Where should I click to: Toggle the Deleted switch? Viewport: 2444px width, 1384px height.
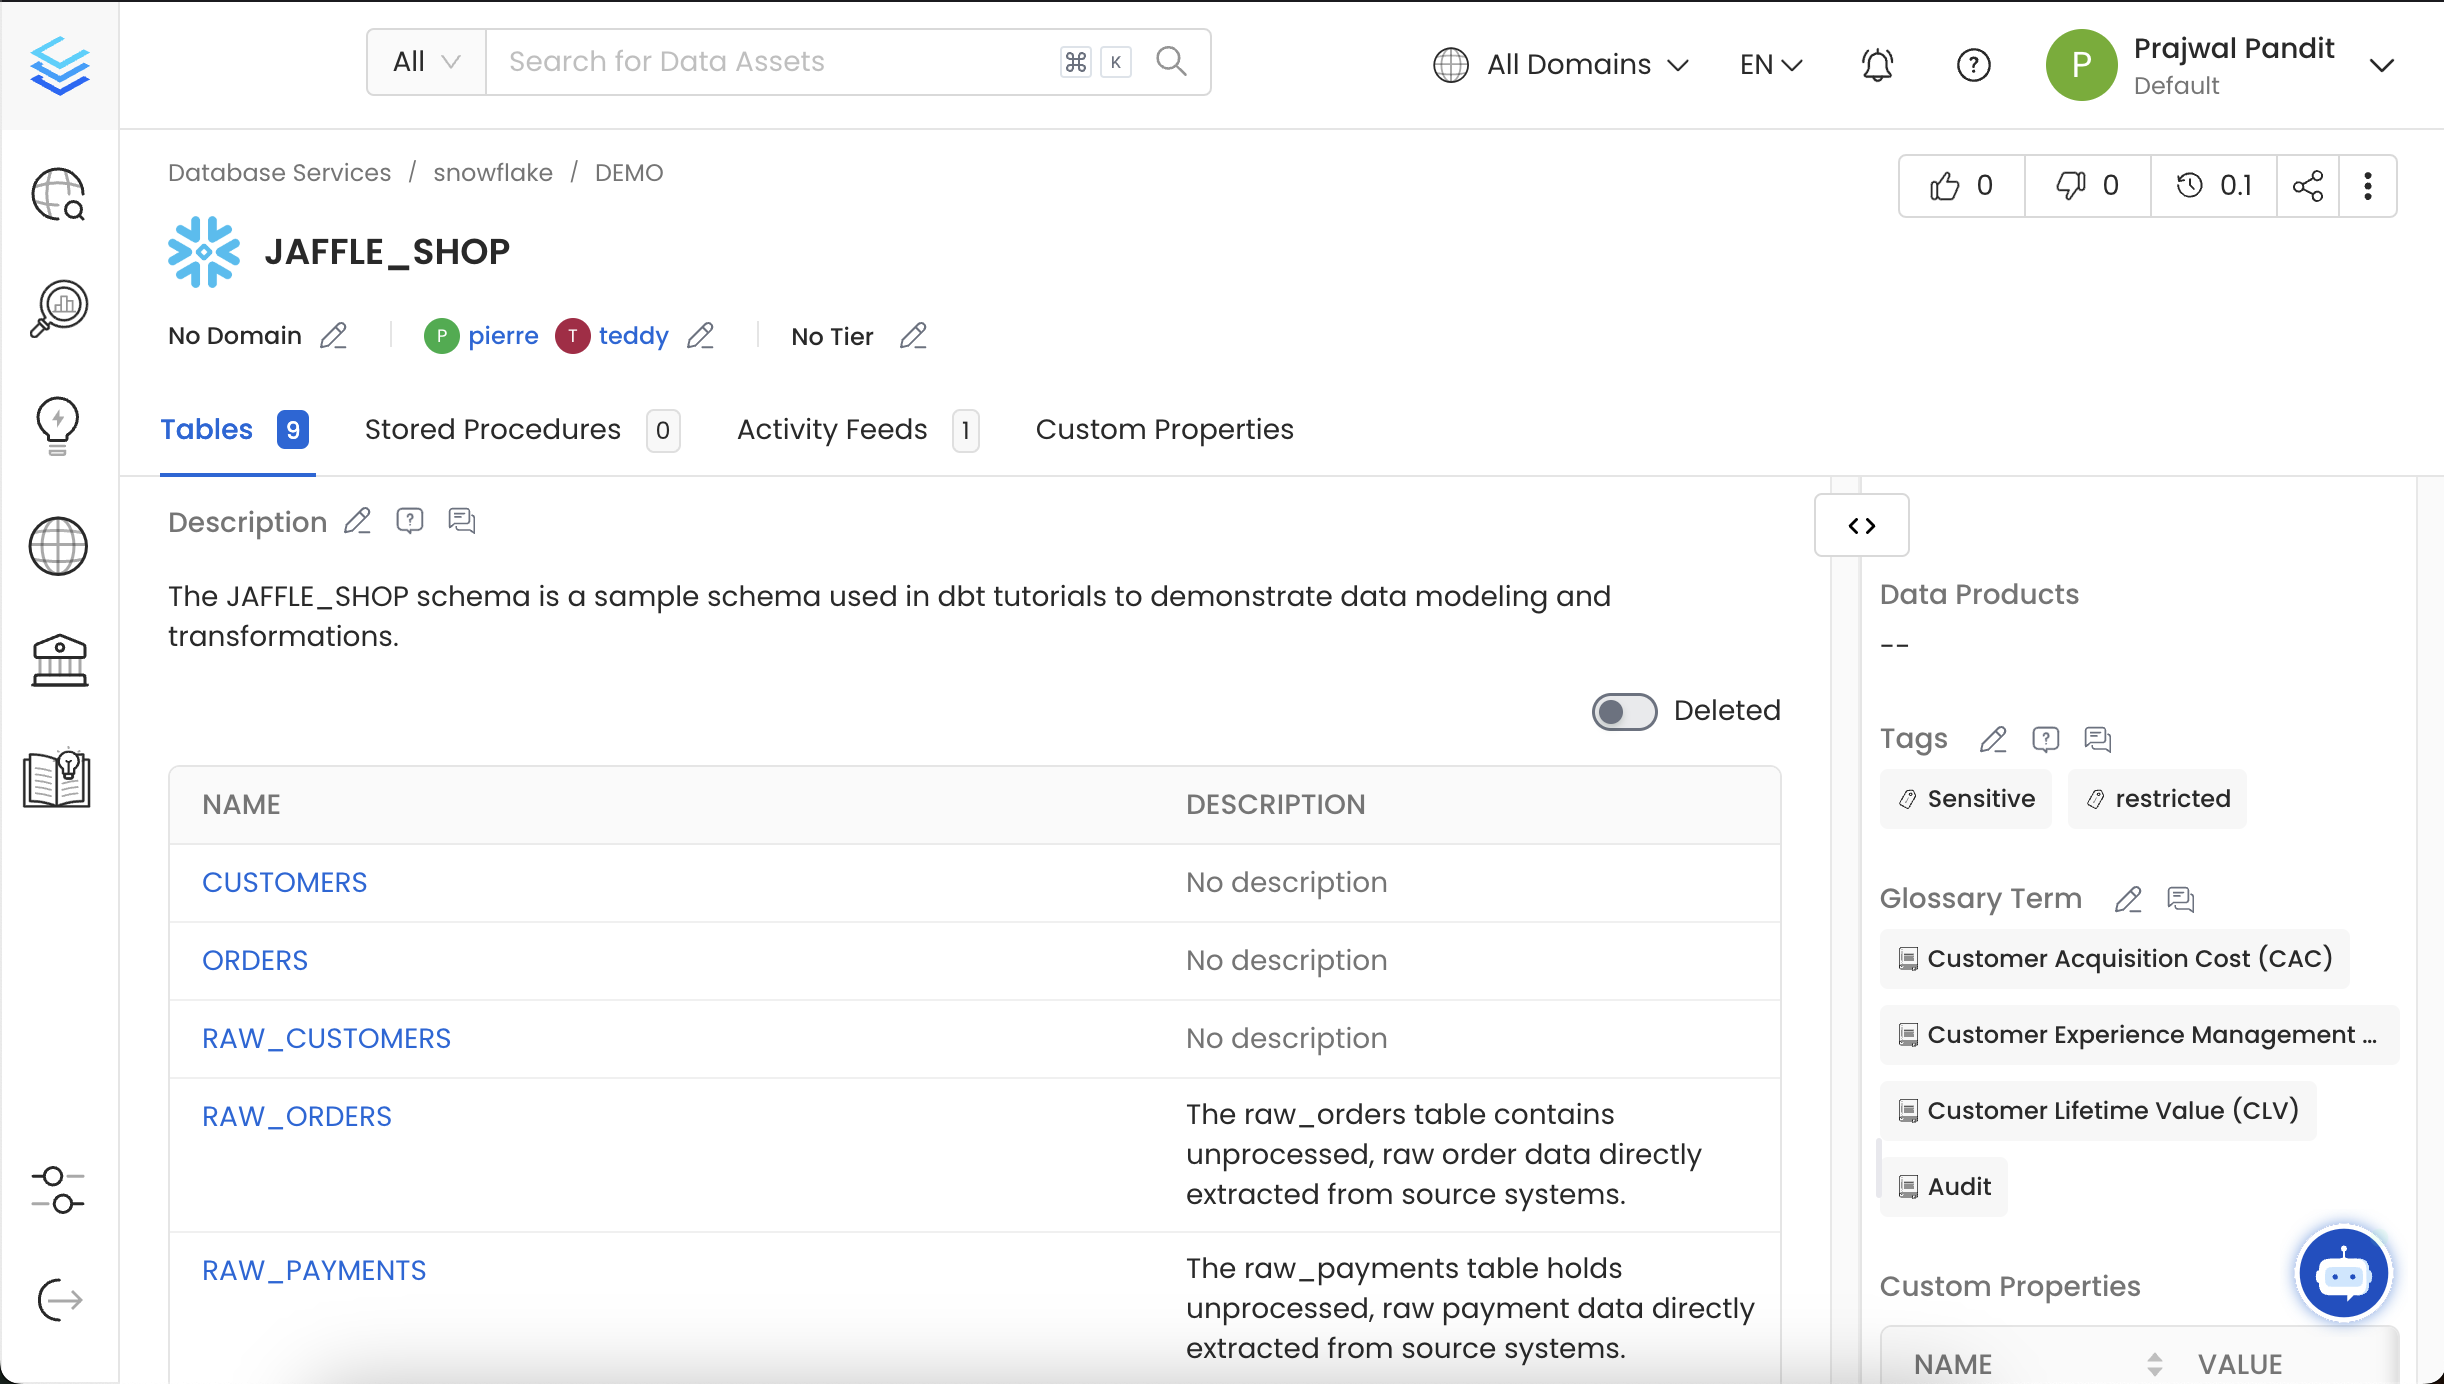tap(1624, 711)
